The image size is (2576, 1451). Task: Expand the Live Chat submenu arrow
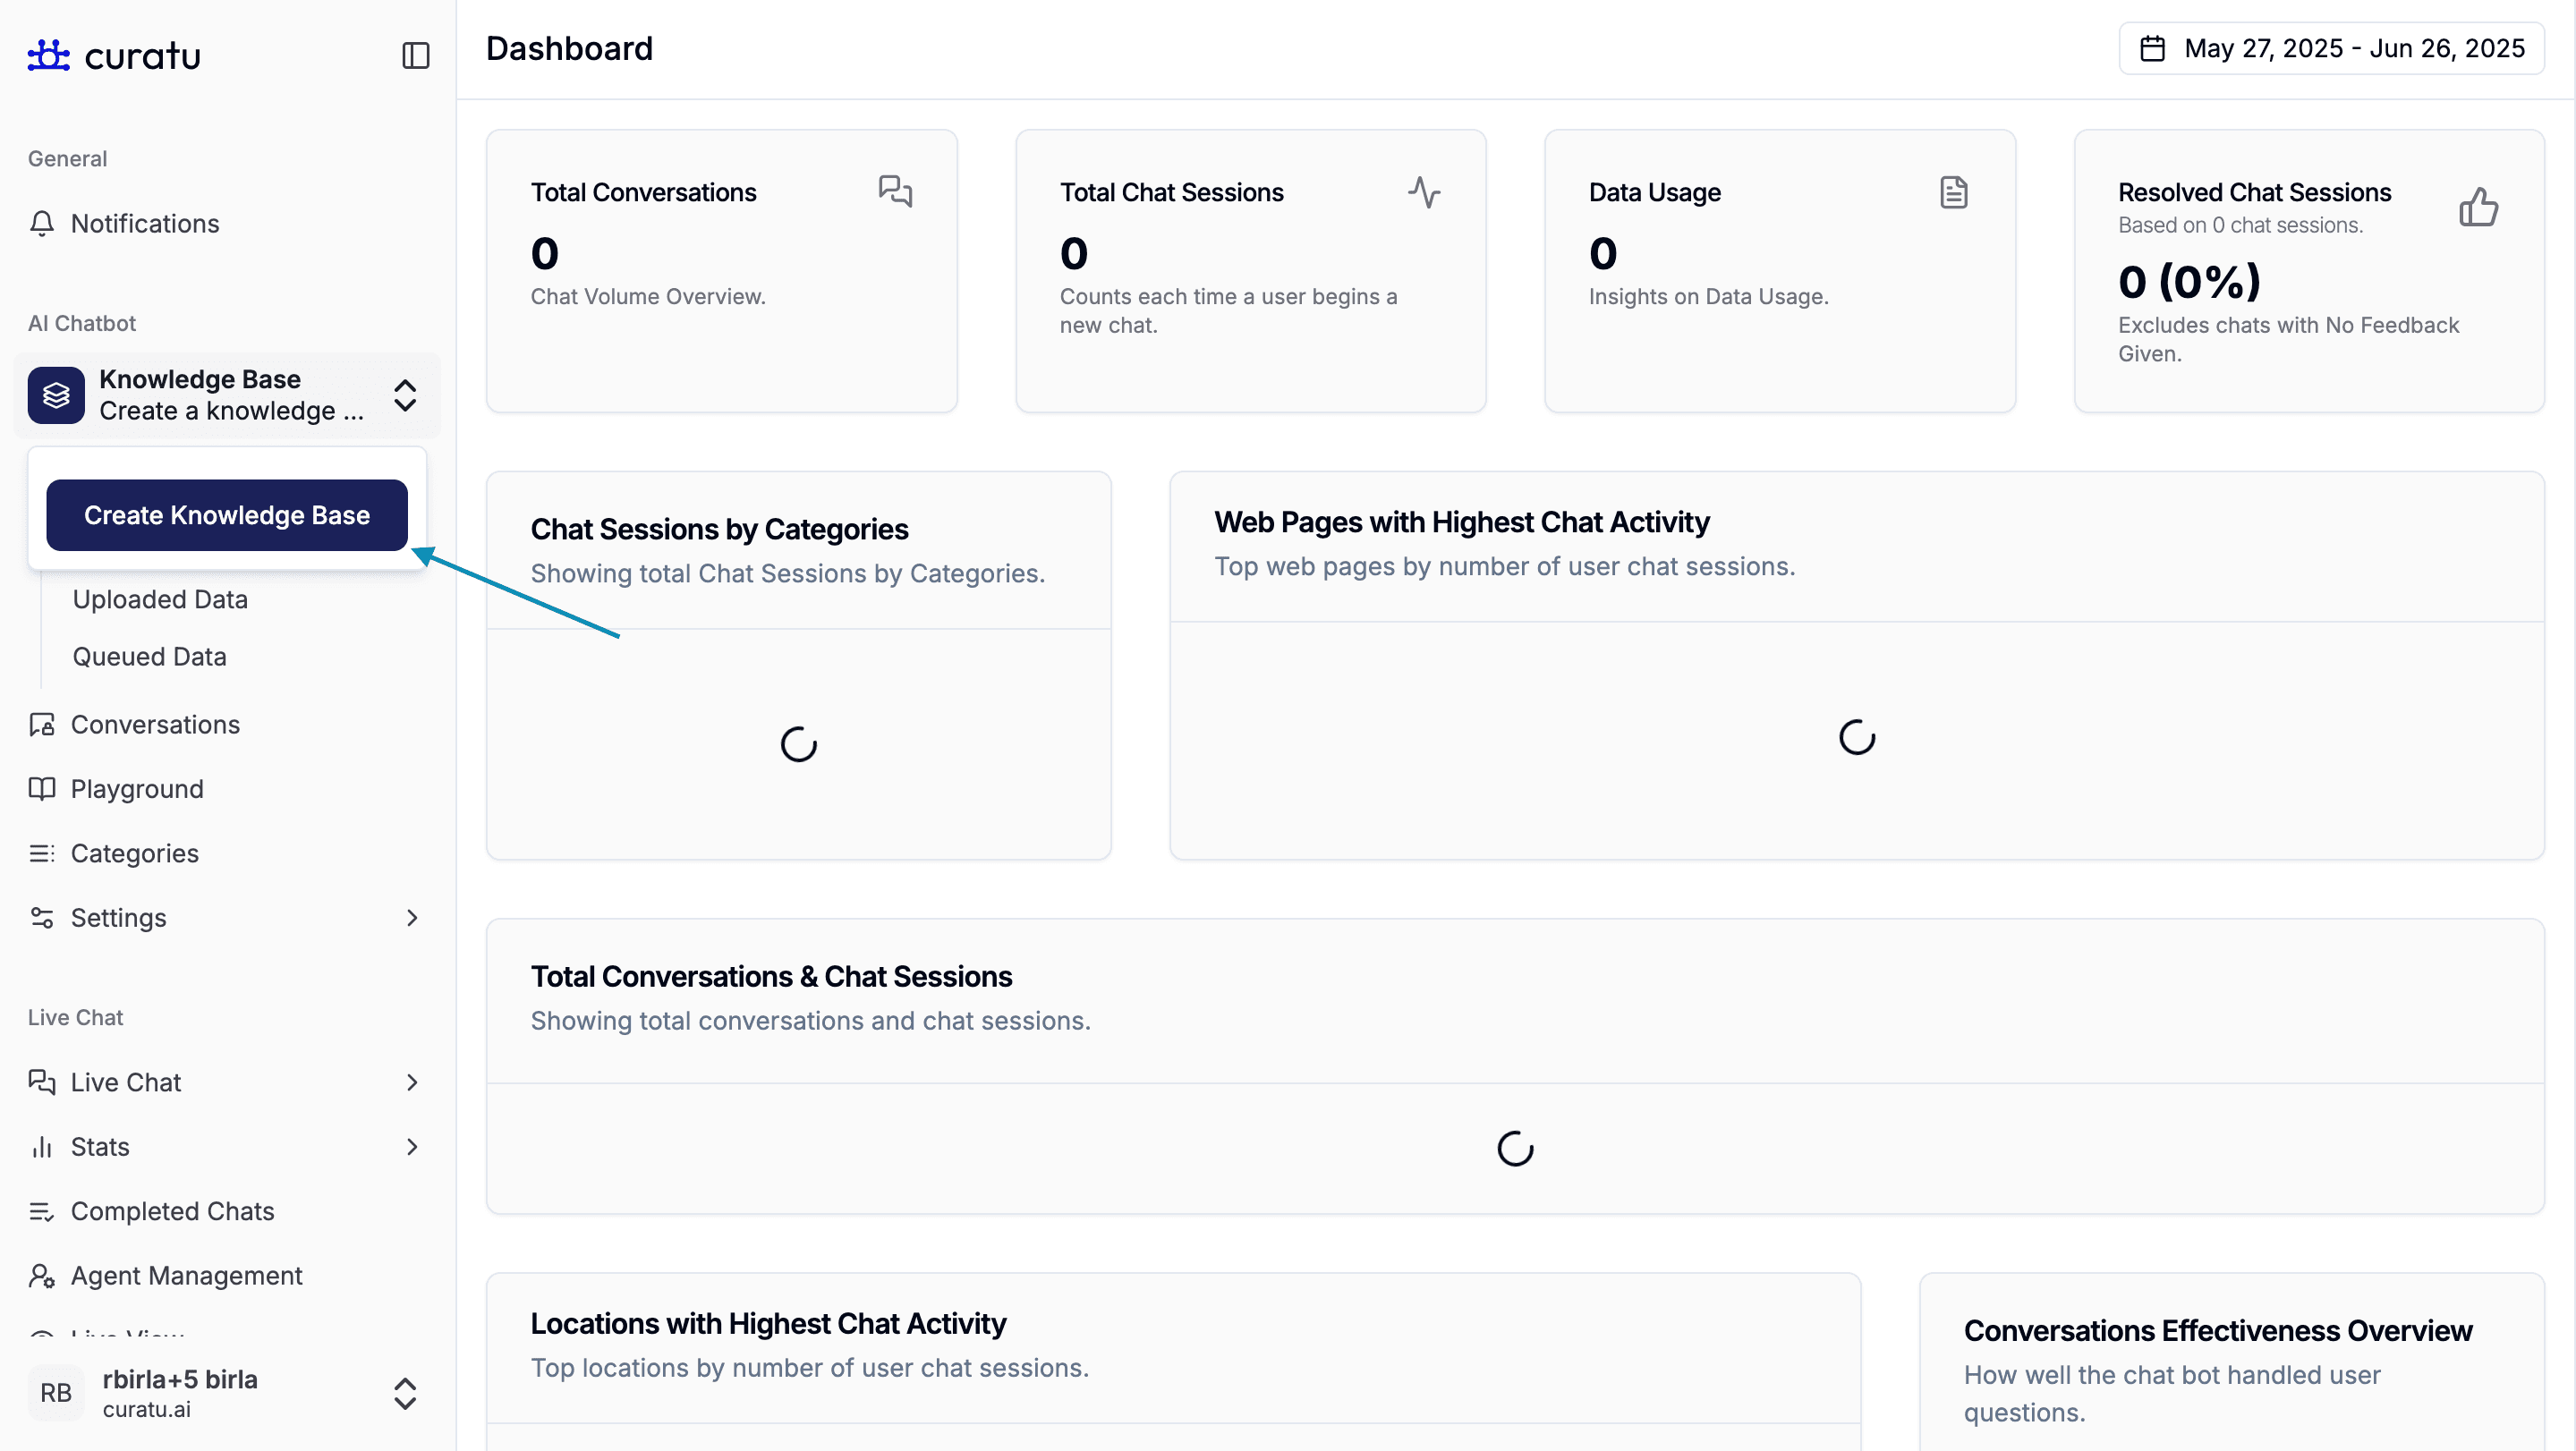pyautogui.click(x=412, y=1082)
